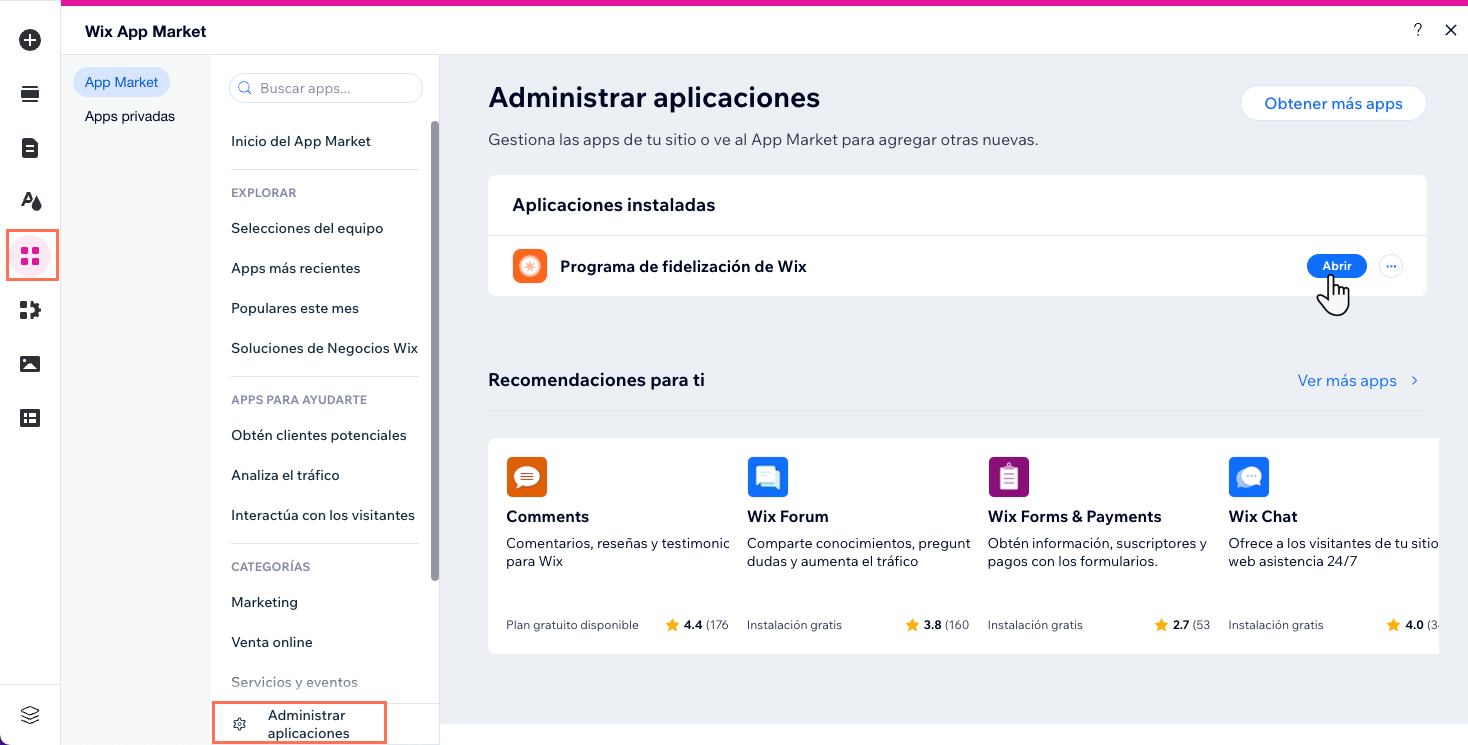Viewport: 1468px width, 745px height.
Task: Click Instalación gratis under Wix Forum
Action: coord(795,625)
